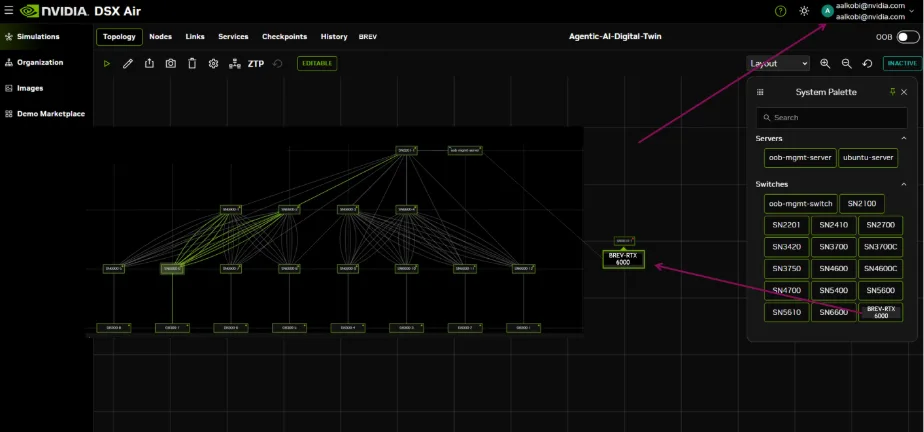Open the BREV tab
The image size is (924, 432).
(x=368, y=37)
